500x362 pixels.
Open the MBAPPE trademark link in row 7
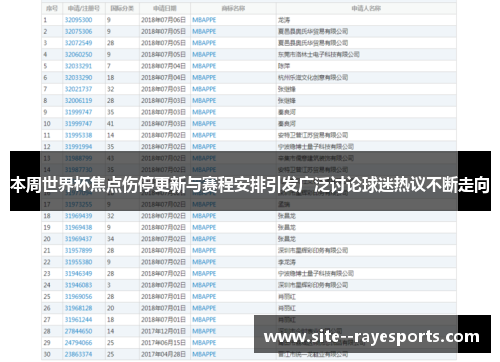click(204, 89)
